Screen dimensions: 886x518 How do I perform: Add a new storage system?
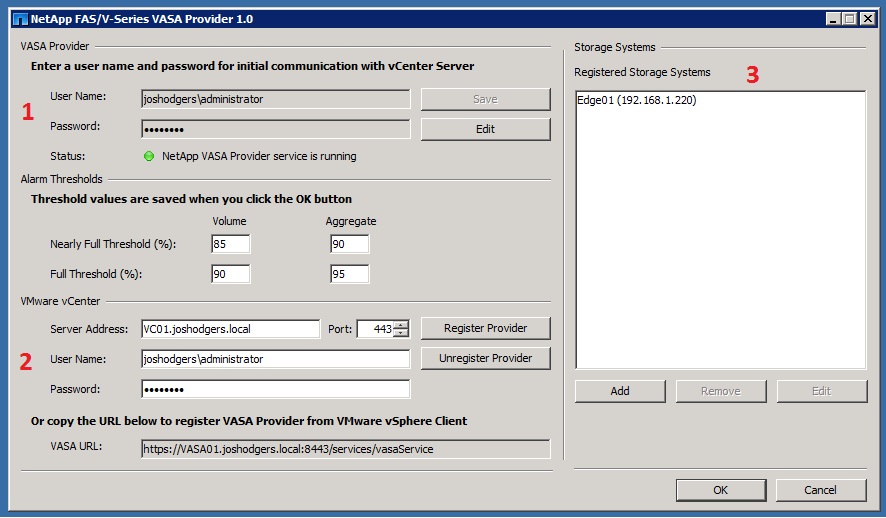tap(620, 391)
